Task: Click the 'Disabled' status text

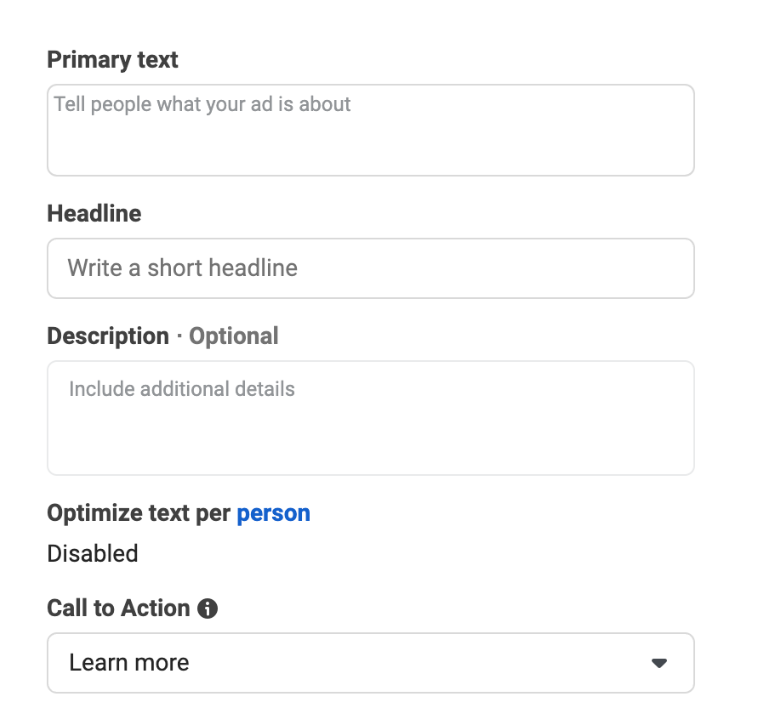Action: [x=93, y=554]
